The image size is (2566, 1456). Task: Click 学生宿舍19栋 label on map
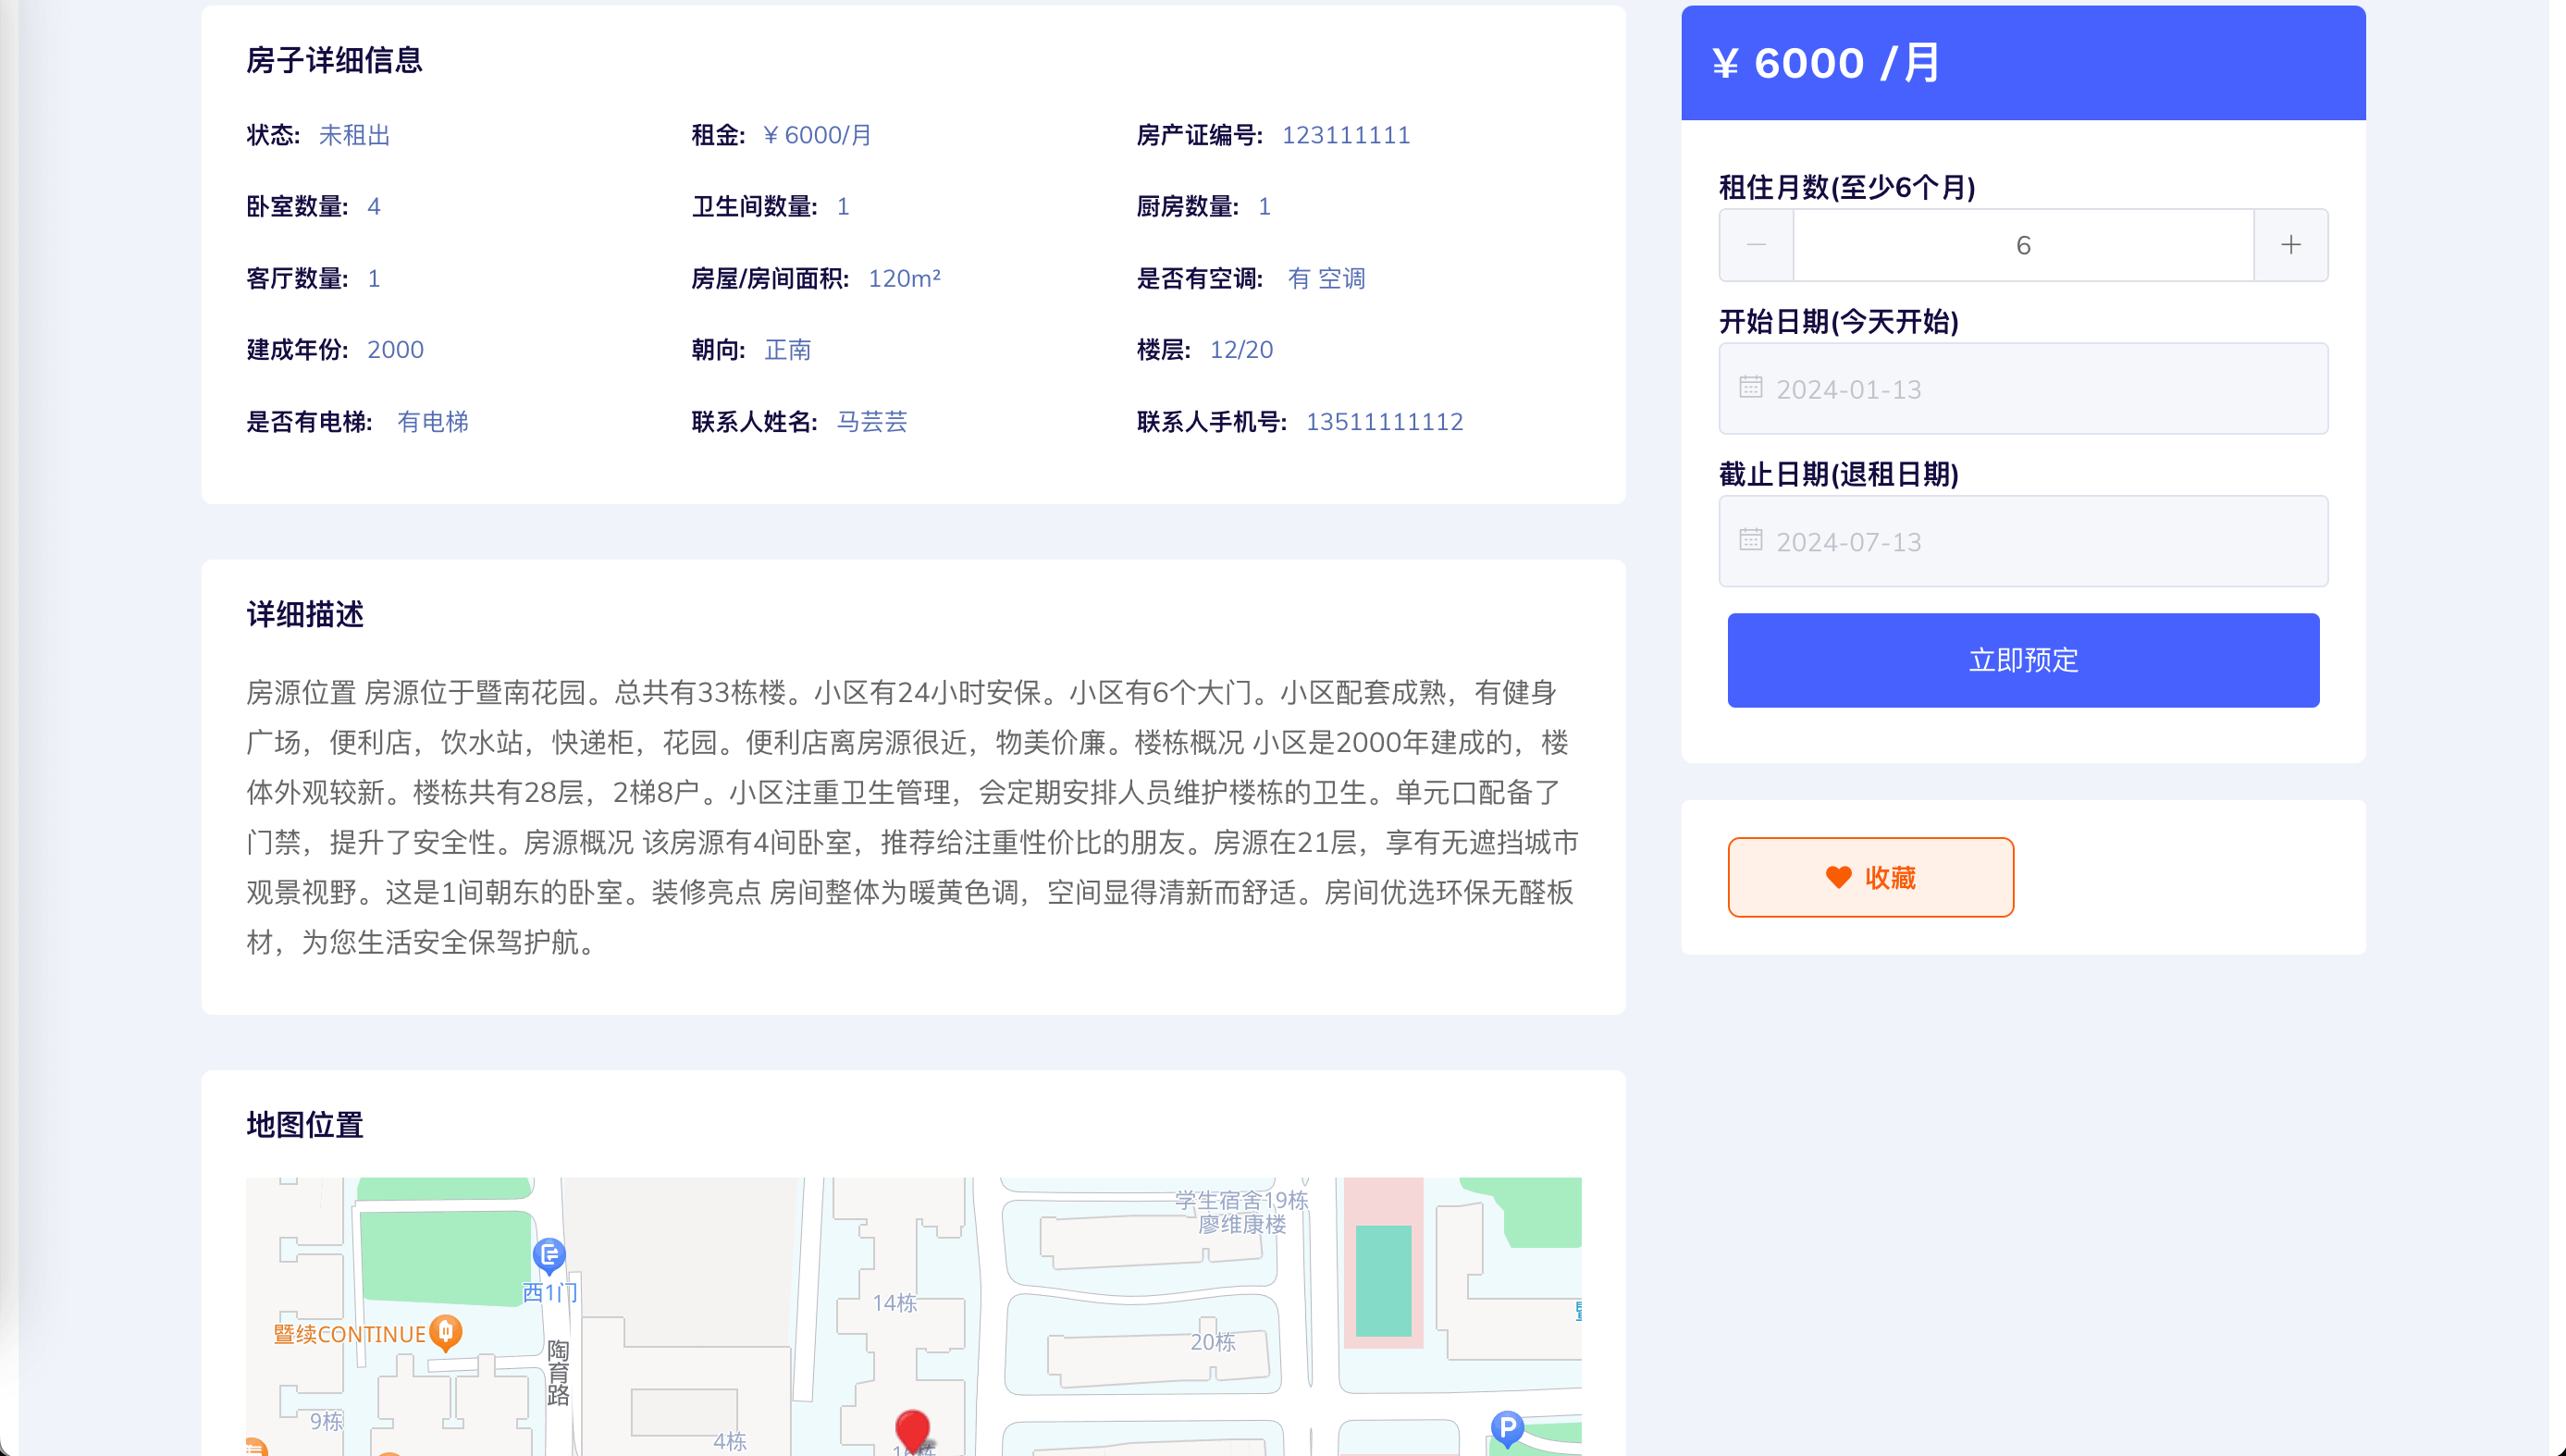1241,1200
